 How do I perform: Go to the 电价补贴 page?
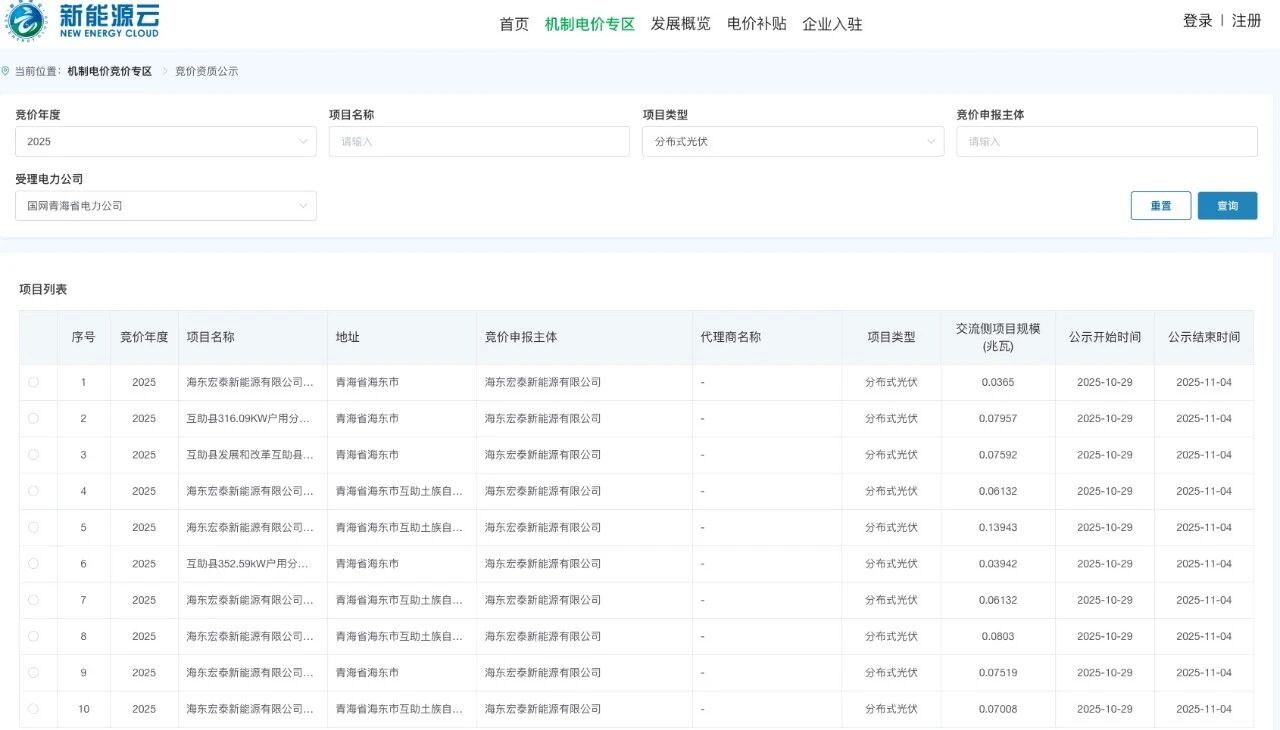(757, 23)
